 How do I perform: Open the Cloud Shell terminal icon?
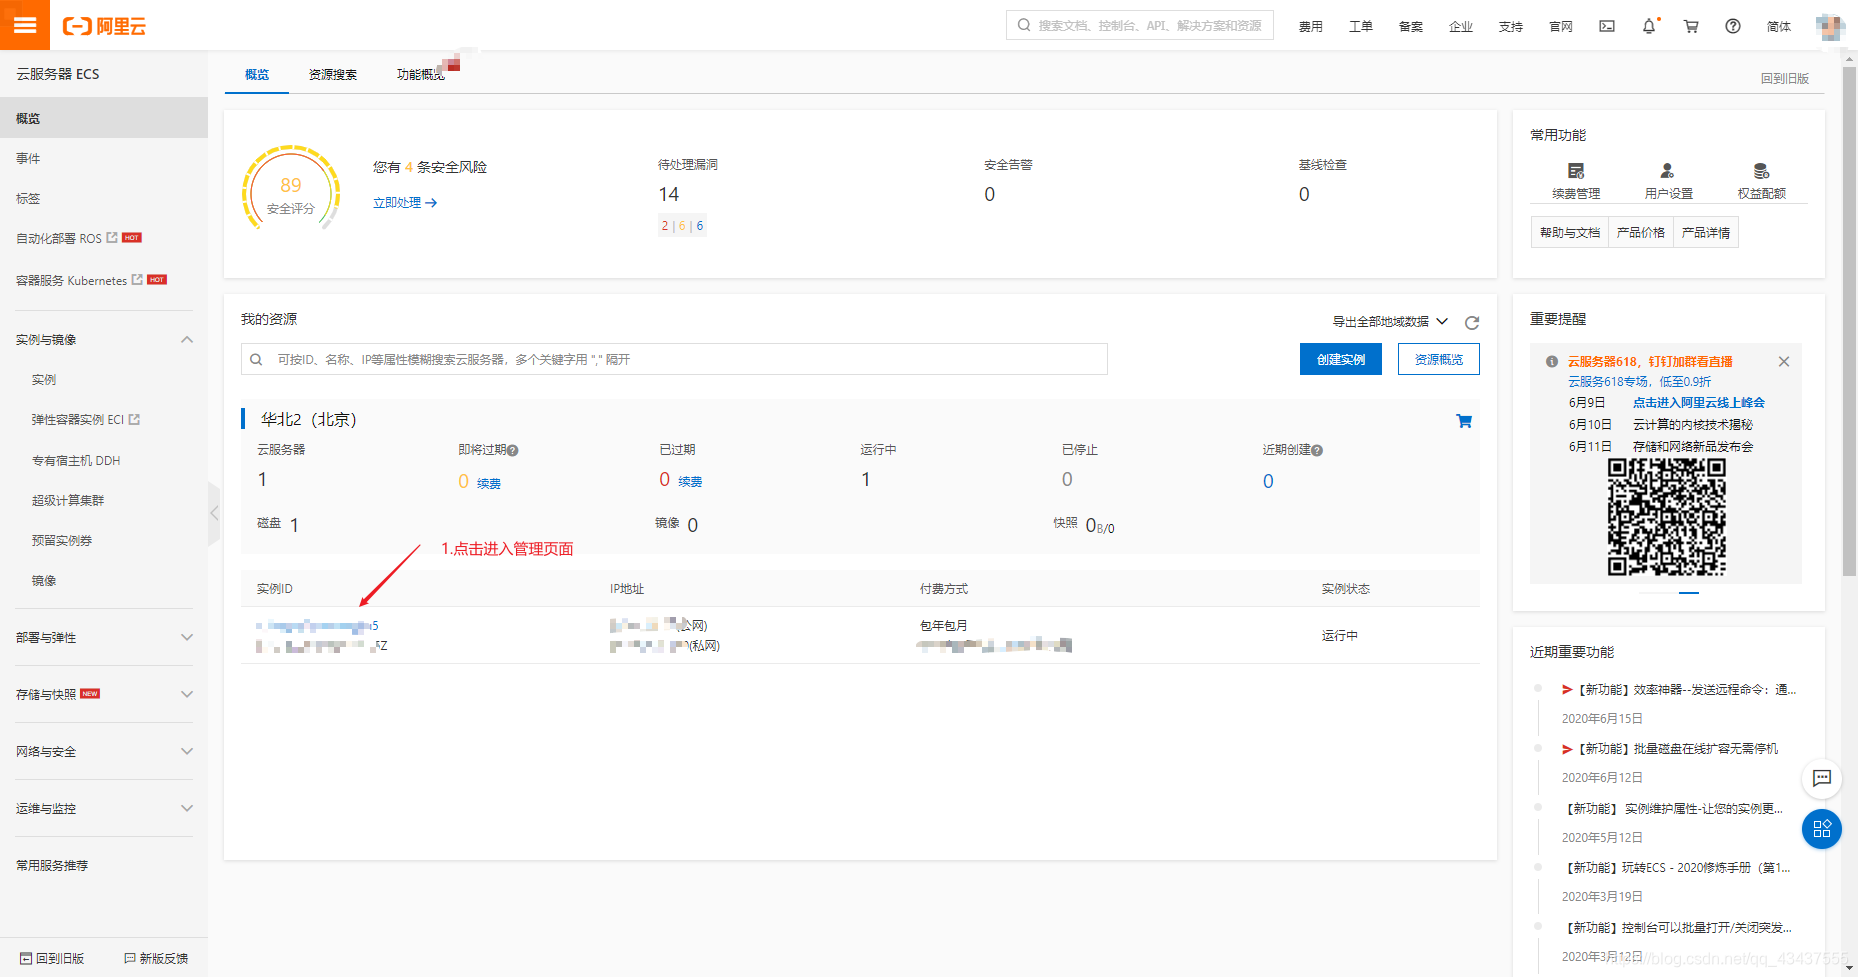pyautogui.click(x=1607, y=26)
